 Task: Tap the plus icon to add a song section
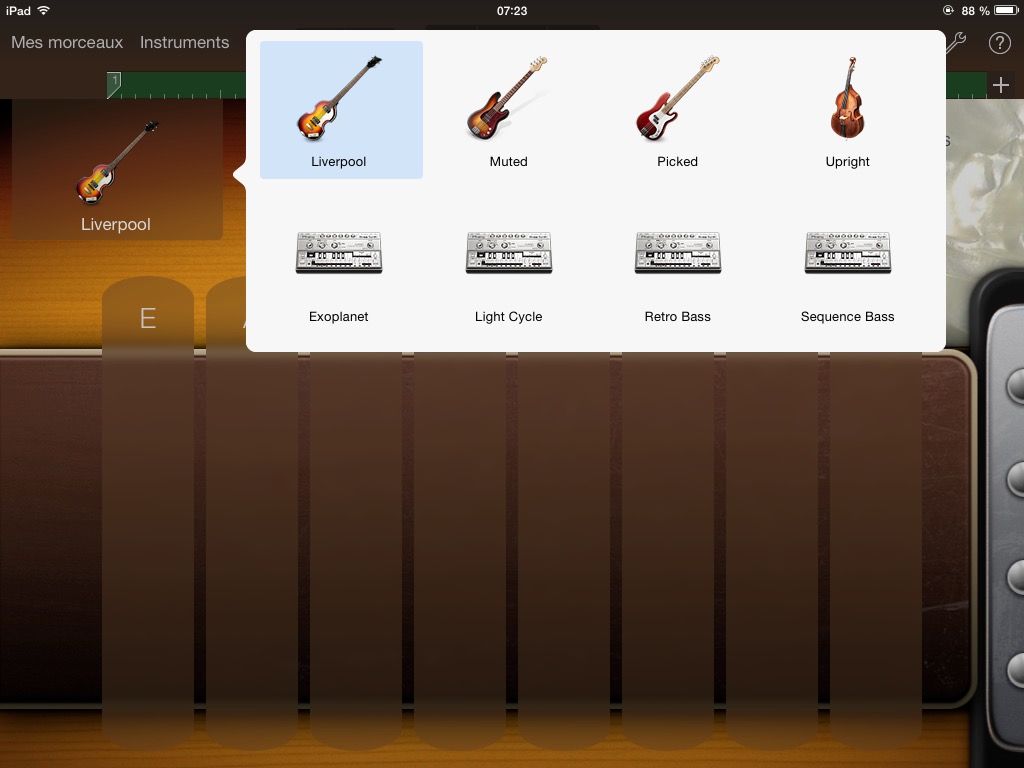coord(1000,85)
